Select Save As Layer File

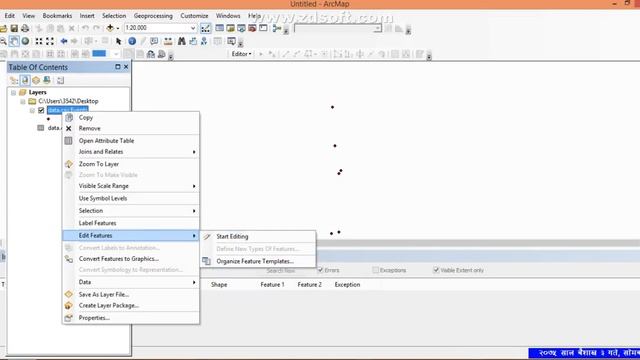[131, 295]
